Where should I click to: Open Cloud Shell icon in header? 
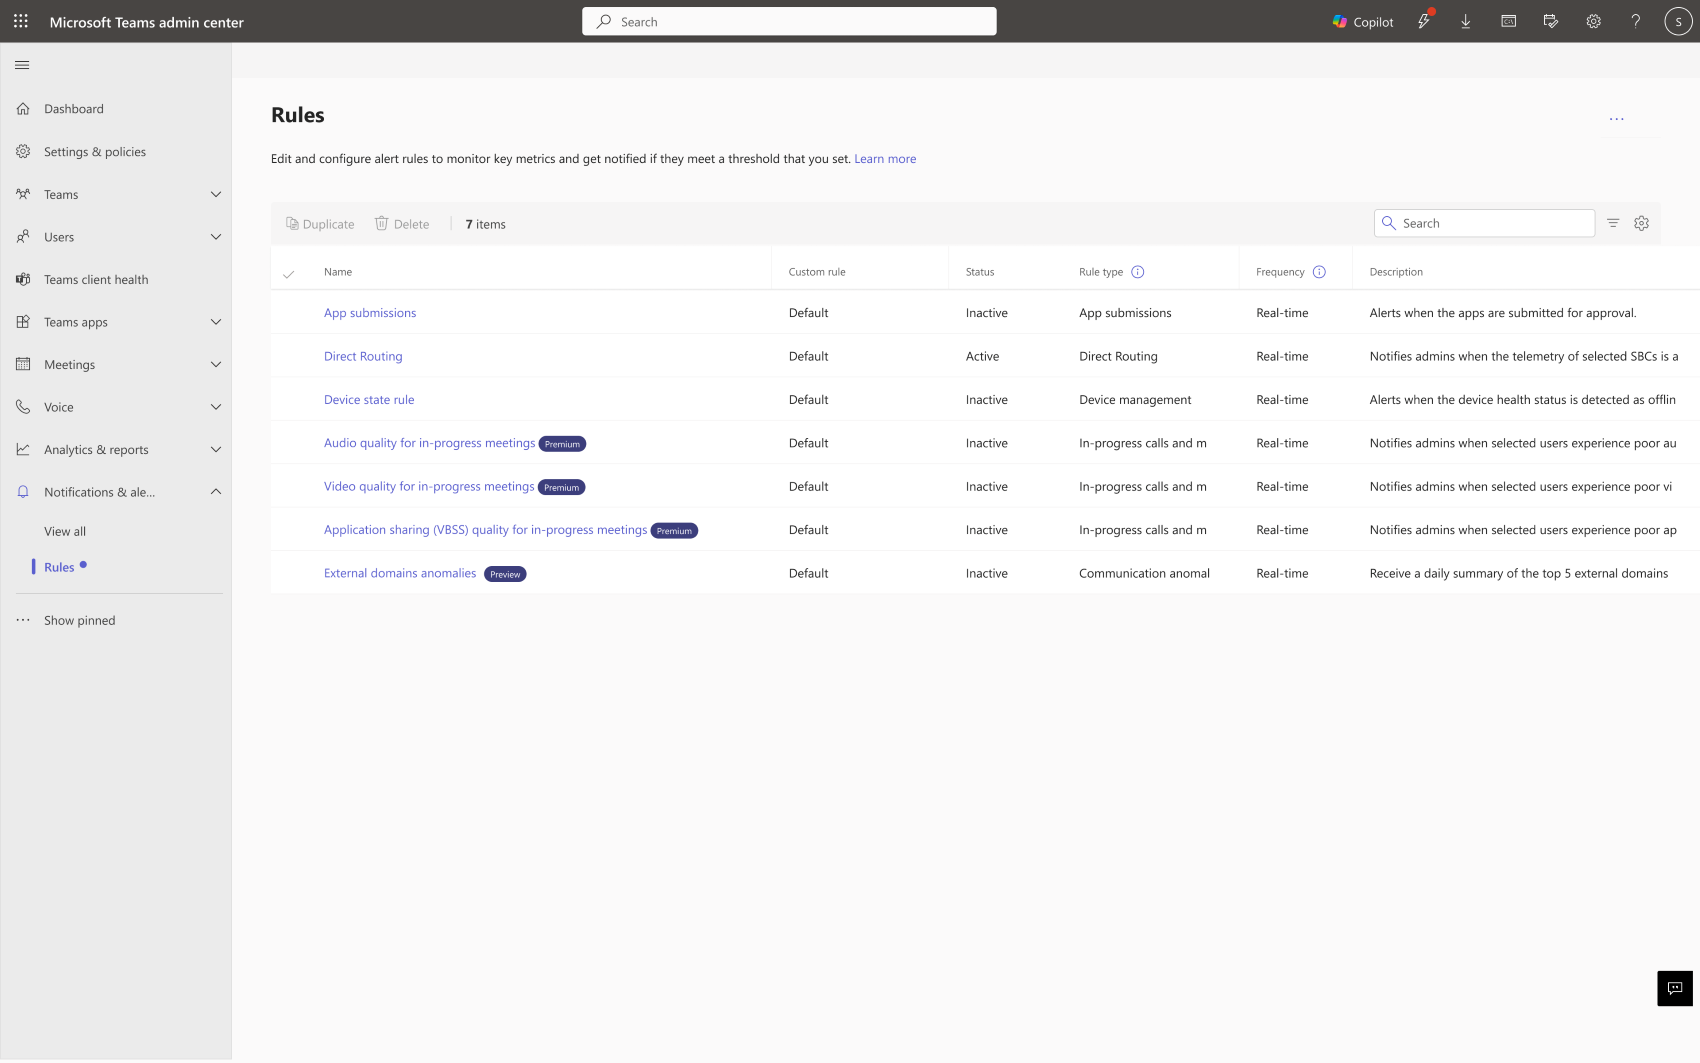1508,21
